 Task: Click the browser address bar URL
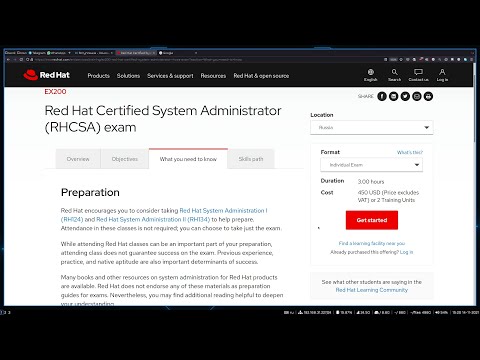point(138,60)
